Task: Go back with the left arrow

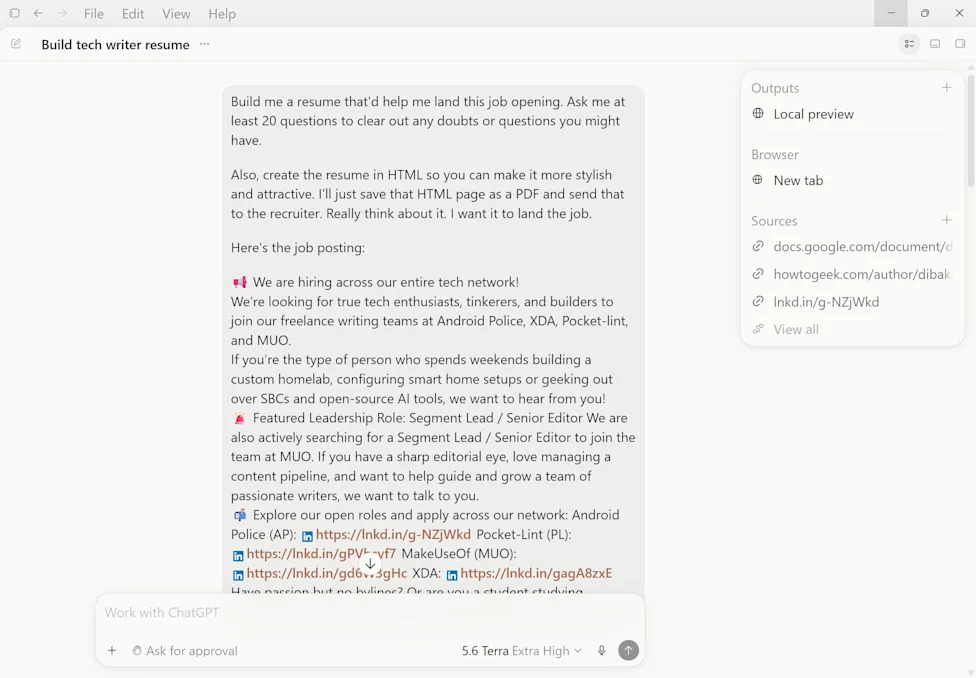Action: click(38, 13)
